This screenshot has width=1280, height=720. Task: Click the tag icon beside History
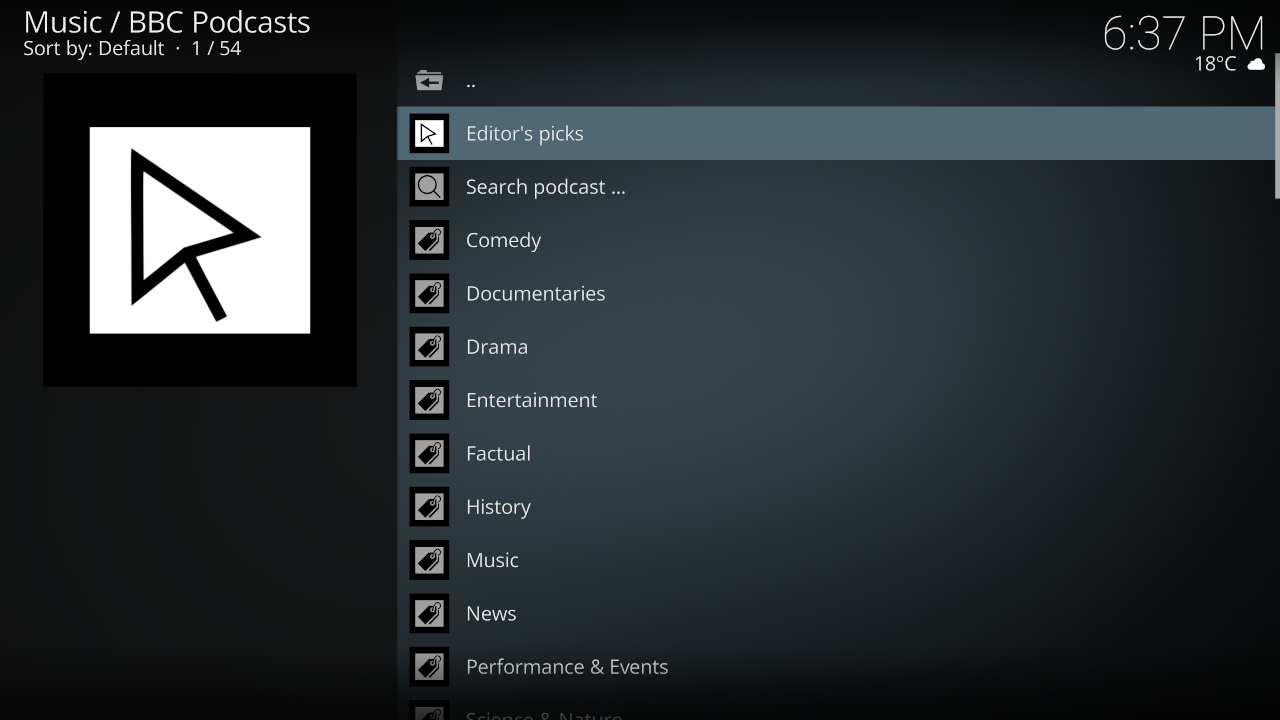pyautogui.click(x=429, y=507)
